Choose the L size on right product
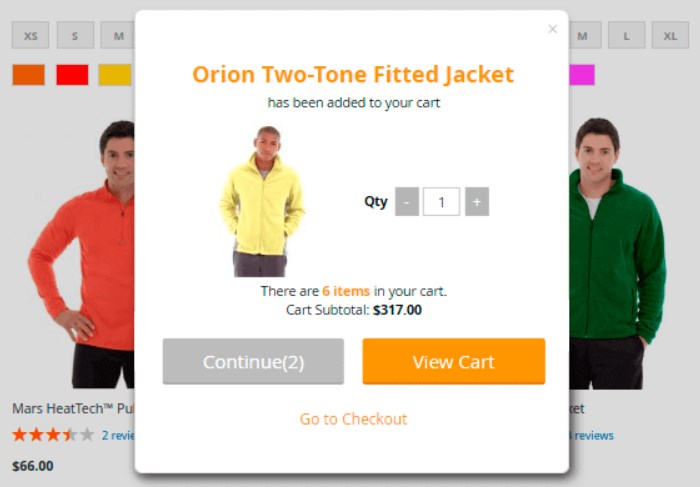700x487 pixels. [626, 35]
